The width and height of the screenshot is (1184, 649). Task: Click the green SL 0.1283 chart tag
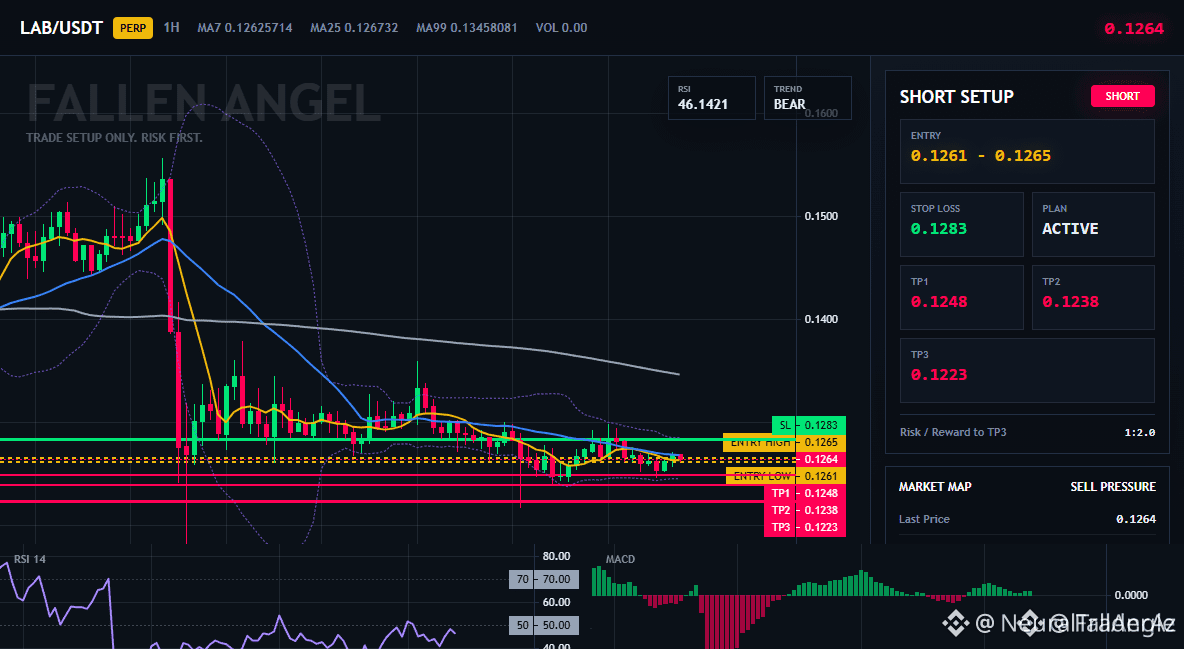809,425
